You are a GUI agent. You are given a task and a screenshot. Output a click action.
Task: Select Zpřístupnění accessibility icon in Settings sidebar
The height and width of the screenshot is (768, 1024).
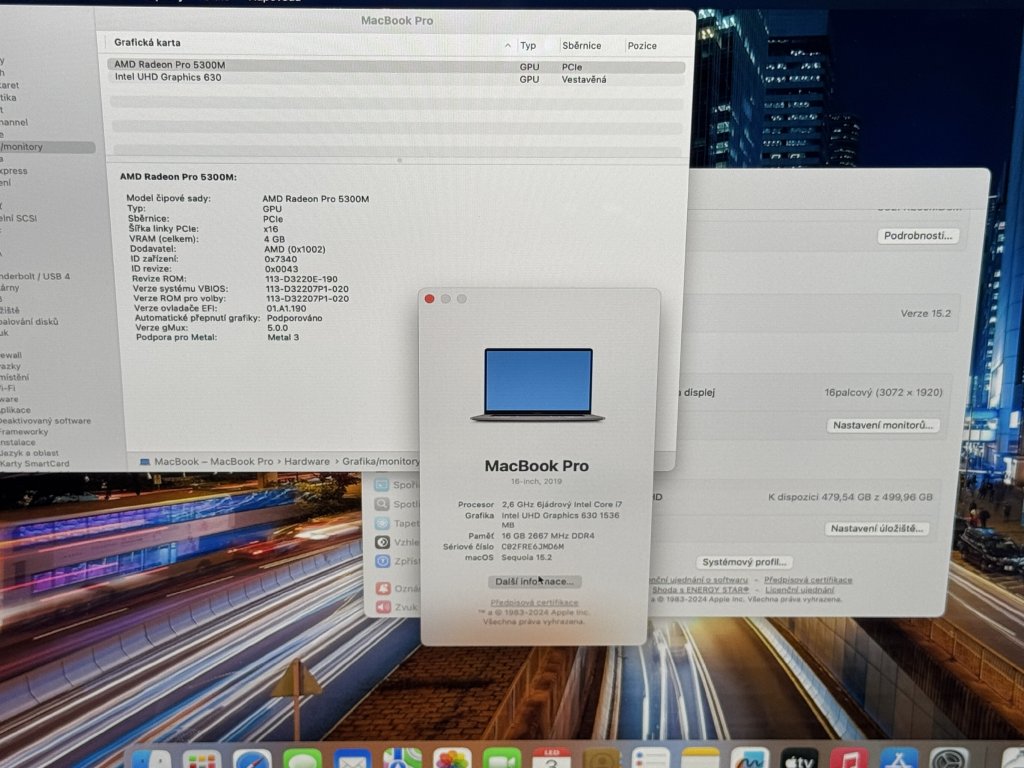click(x=383, y=561)
